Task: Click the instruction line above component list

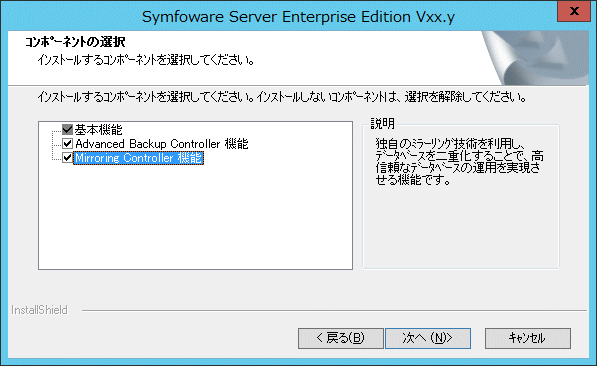Action: (x=282, y=97)
